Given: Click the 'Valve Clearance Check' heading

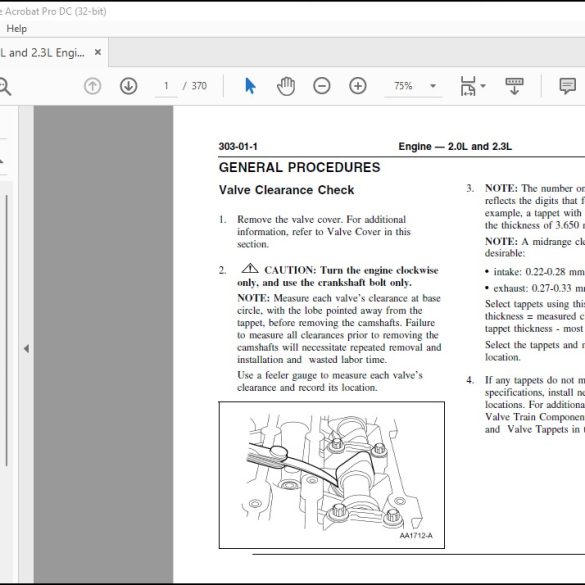Looking at the screenshot, I should (x=287, y=190).
